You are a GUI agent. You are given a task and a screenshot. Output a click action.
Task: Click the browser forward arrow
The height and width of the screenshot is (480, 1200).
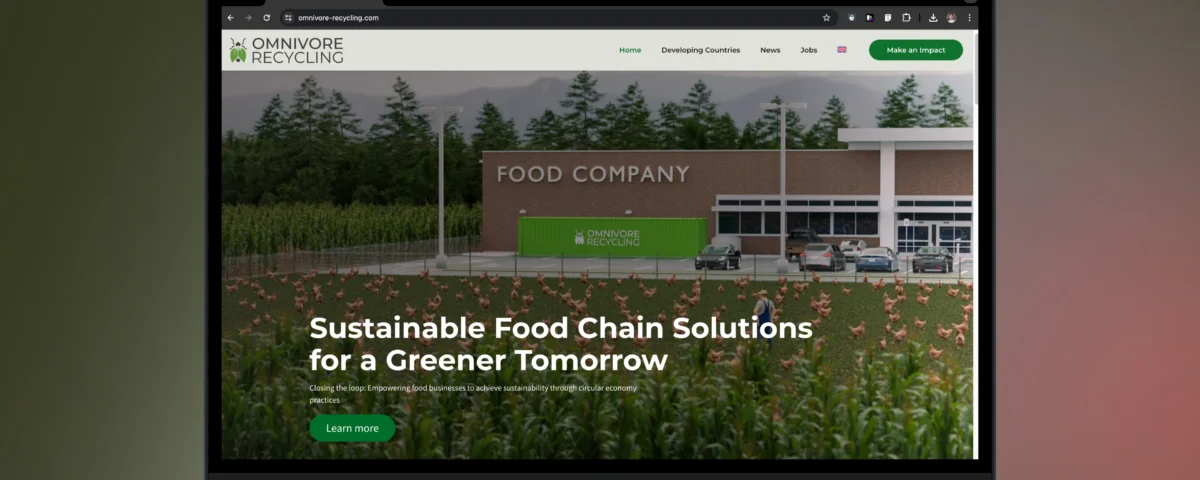(x=248, y=17)
